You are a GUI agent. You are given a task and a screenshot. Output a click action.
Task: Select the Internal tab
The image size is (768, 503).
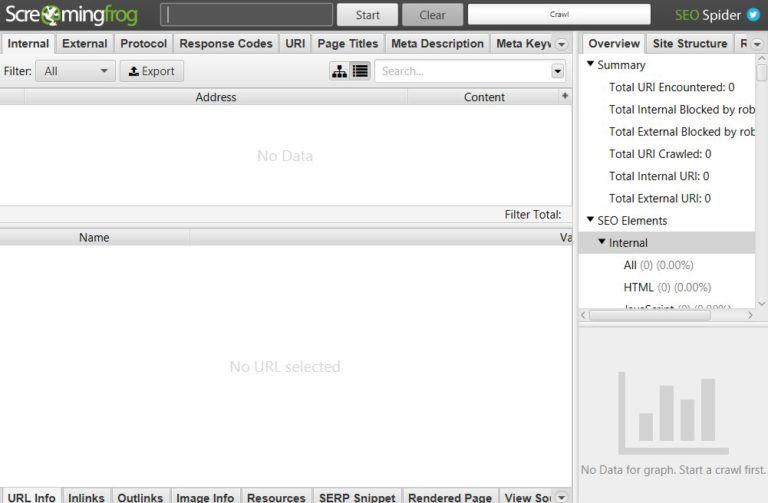point(28,44)
